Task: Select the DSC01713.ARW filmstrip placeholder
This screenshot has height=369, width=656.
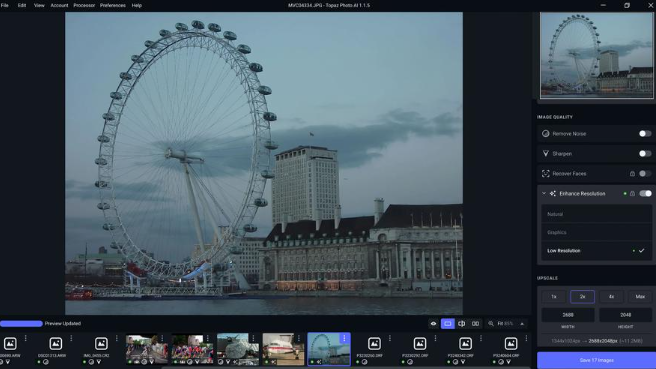Action: coord(55,344)
